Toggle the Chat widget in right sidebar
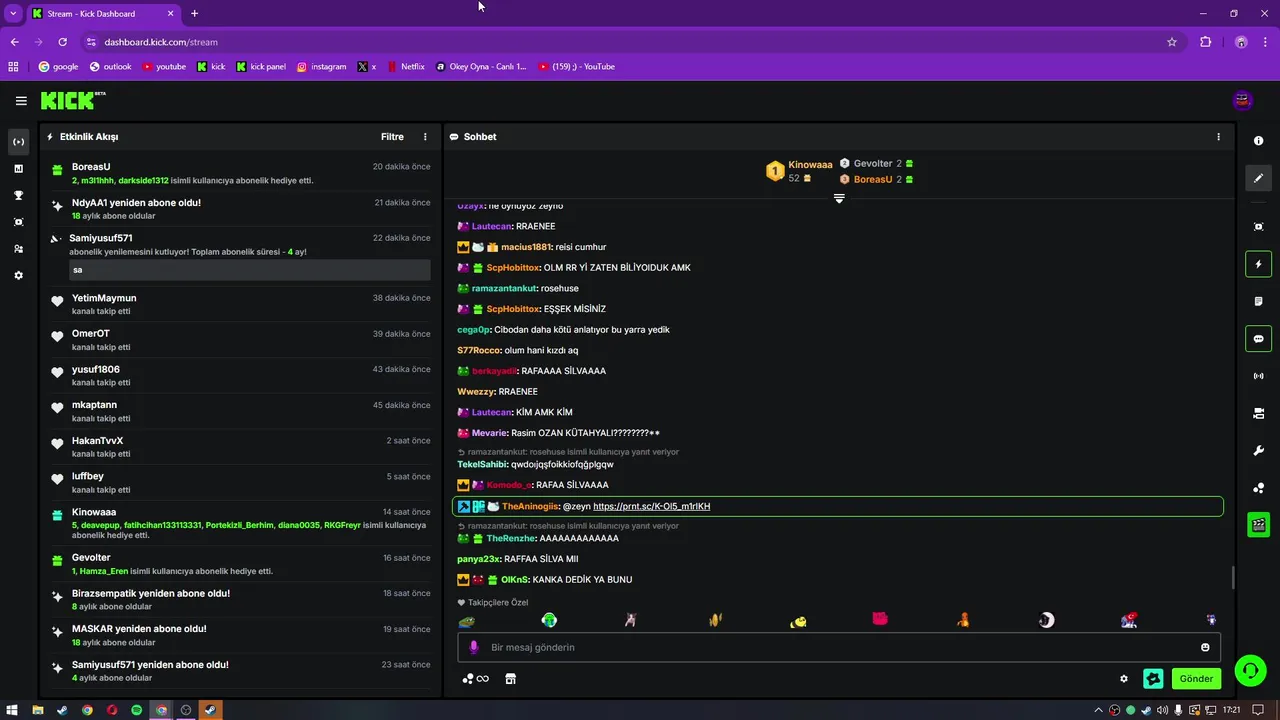This screenshot has height=720, width=1280. click(x=1258, y=339)
